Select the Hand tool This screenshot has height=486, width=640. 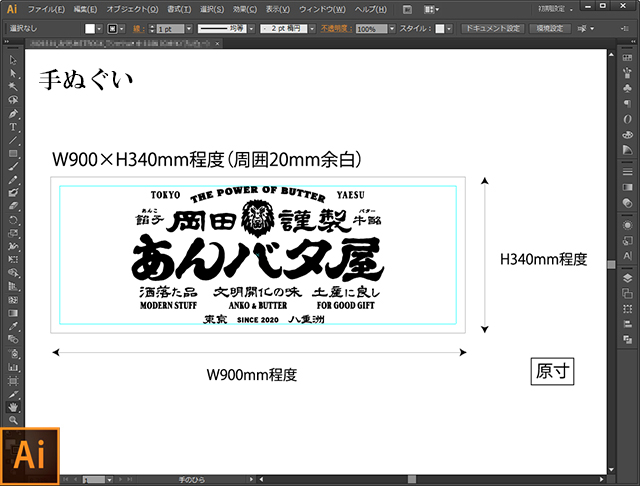pos(13,407)
